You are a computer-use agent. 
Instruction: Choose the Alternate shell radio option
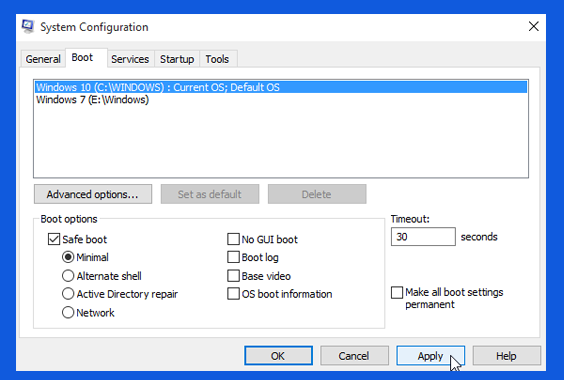68,276
